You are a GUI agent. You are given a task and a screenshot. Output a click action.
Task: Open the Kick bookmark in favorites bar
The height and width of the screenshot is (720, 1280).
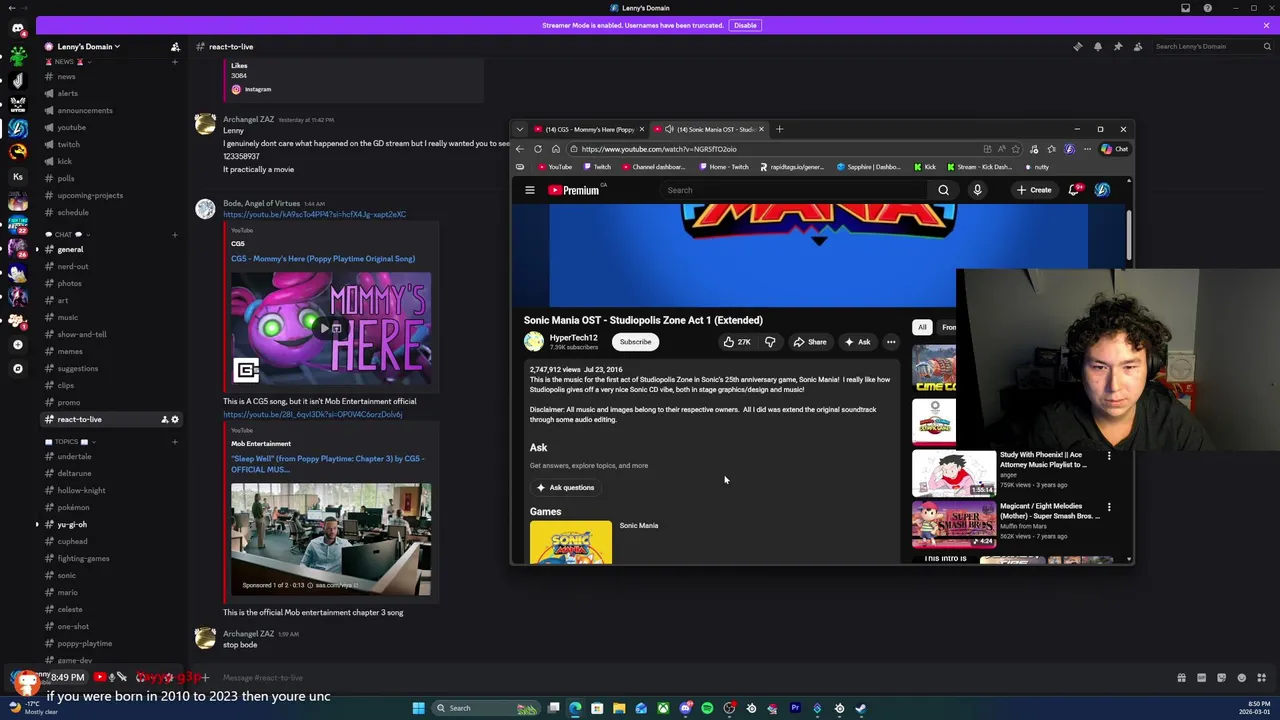point(924,167)
